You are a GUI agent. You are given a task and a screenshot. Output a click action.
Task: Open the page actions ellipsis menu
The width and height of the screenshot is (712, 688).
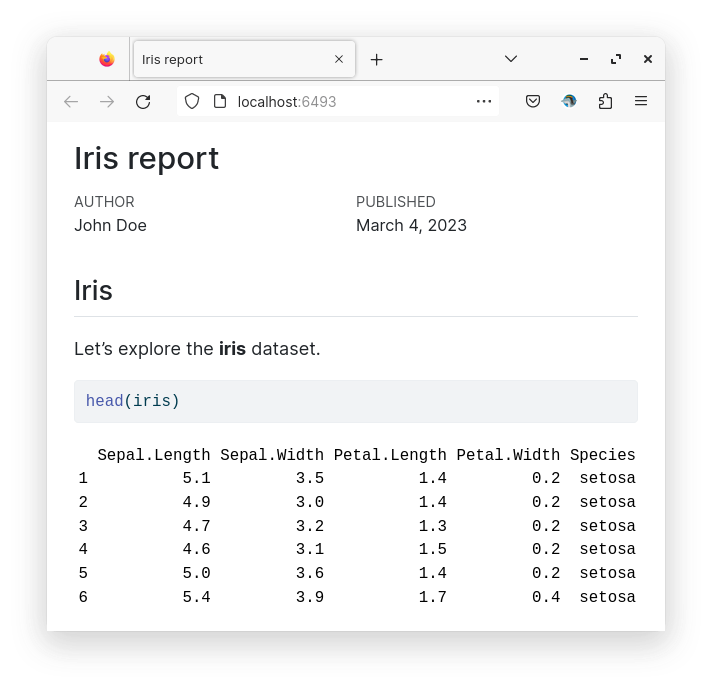click(484, 102)
